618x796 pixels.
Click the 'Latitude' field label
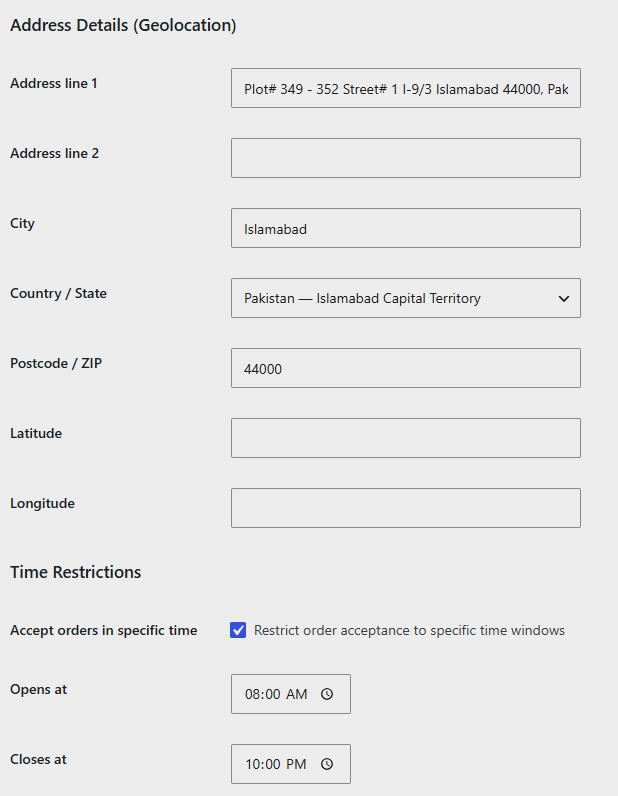[x=36, y=433]
